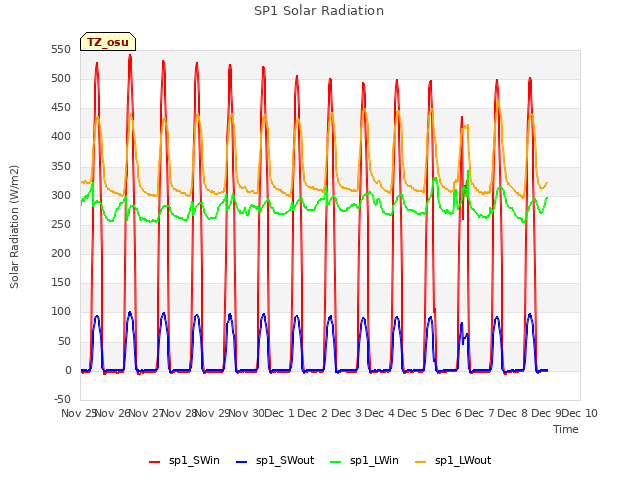Image resolution: width=640 pixels, height=480 pixels.
Task: Click the -50 y-axis tick label
Action: (x=62, y=399)
